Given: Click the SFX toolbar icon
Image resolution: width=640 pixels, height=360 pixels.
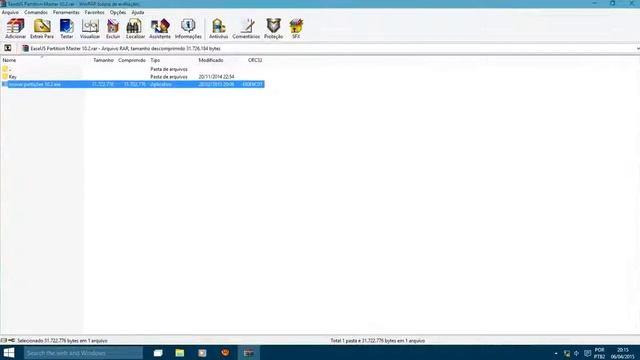Looking at the screenshot, I should (x=296, y=29).
